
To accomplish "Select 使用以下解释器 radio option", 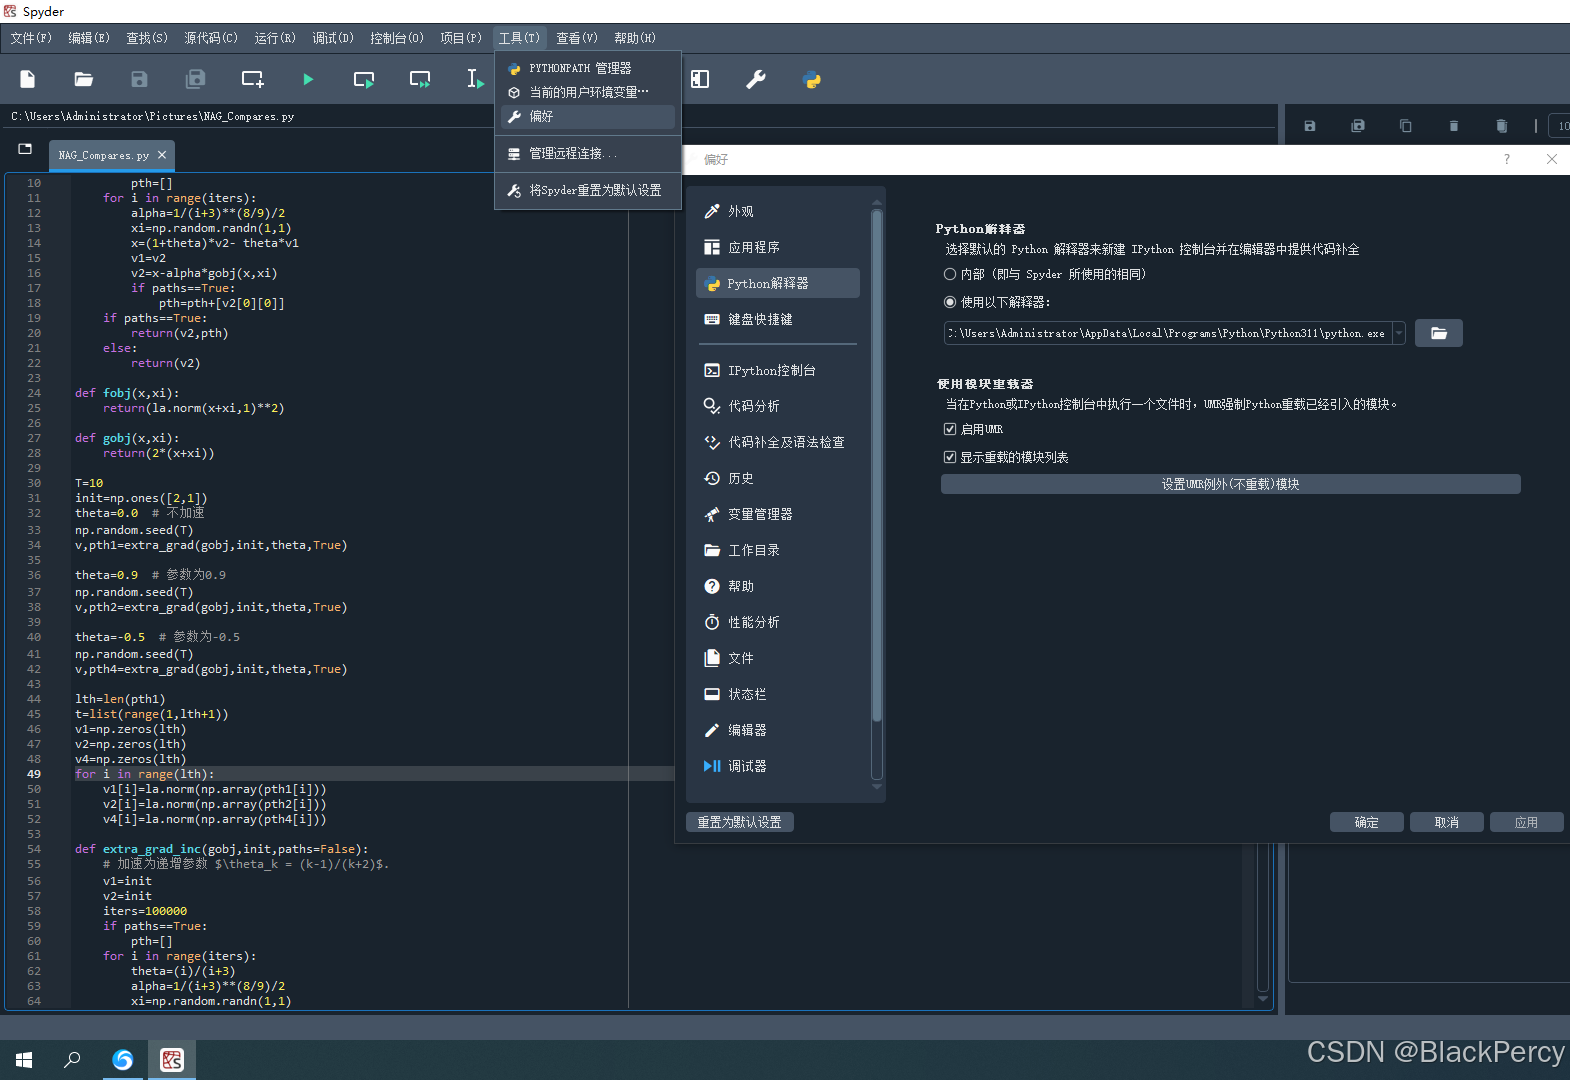I will (950, 302).
